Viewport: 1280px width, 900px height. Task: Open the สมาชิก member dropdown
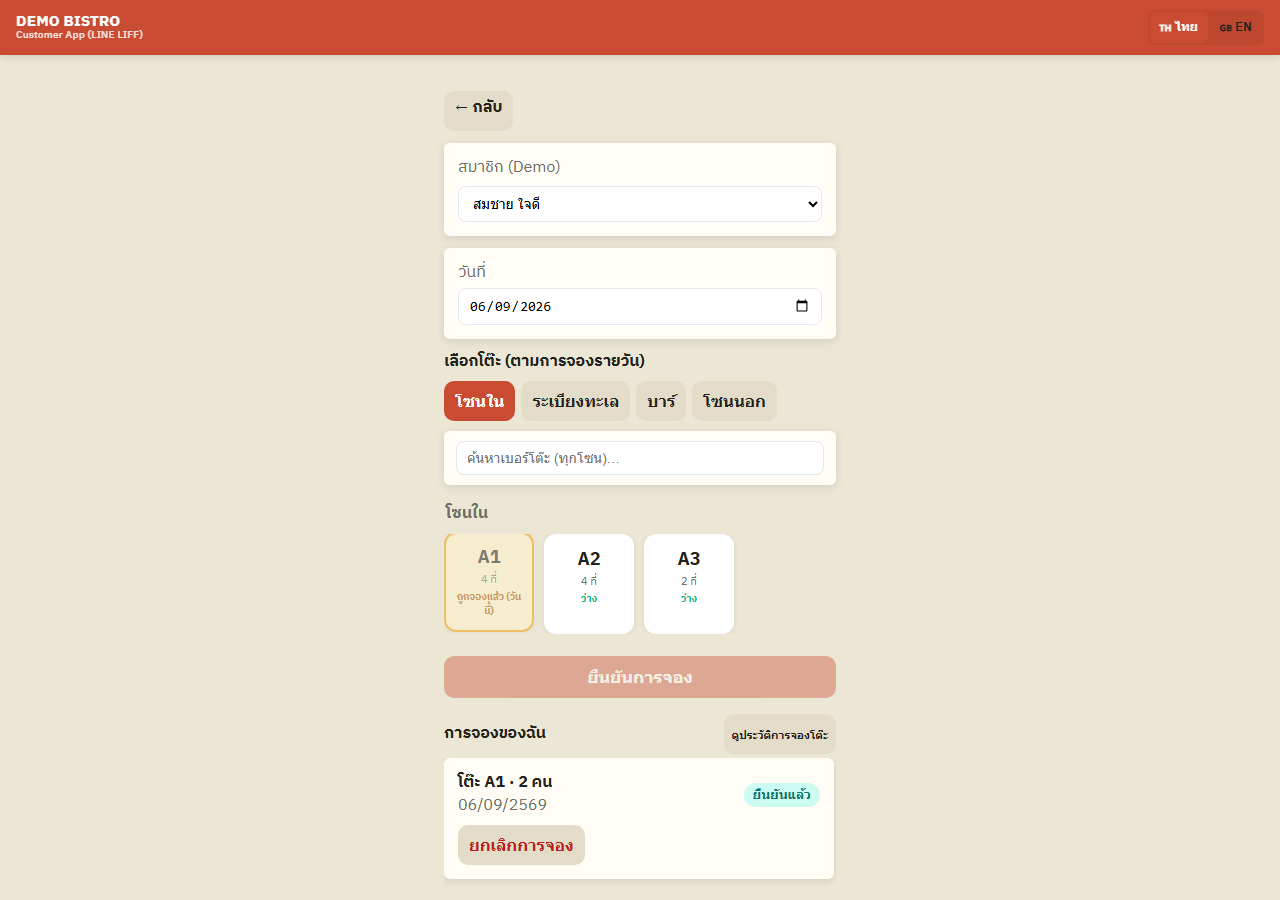(640, 204)
